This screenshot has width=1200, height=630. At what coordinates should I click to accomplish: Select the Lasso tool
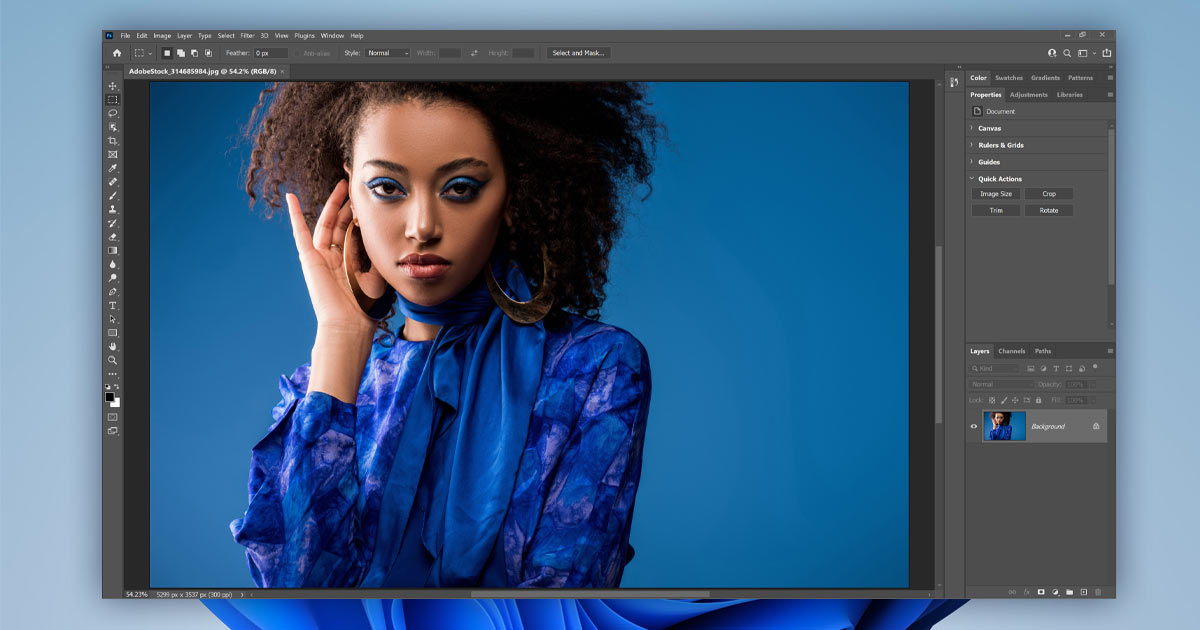point(111,112)
